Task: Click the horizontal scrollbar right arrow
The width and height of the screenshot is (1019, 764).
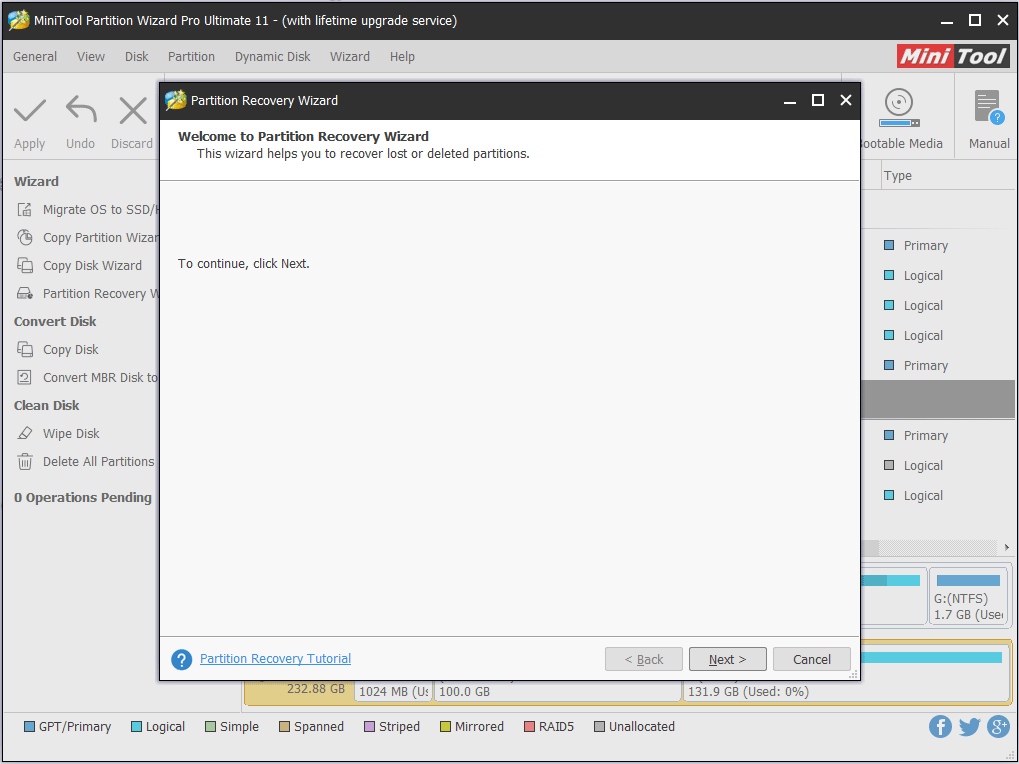Action: point(1006,547)
